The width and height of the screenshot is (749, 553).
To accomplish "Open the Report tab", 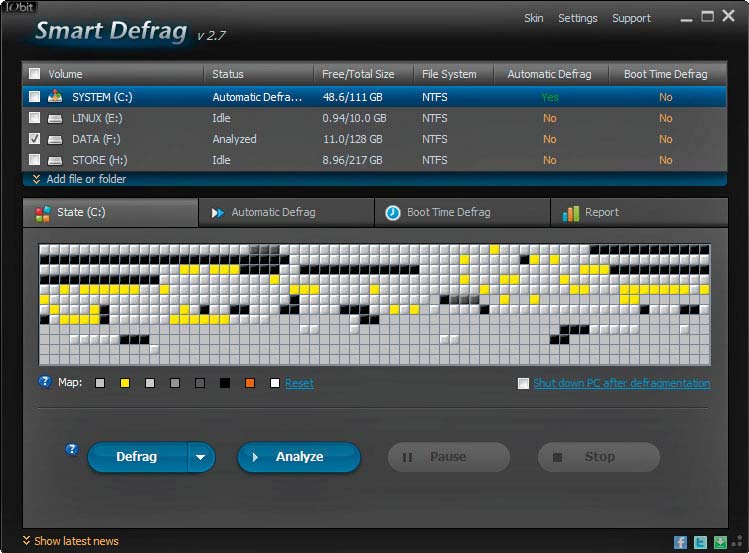I will (639, 213).
